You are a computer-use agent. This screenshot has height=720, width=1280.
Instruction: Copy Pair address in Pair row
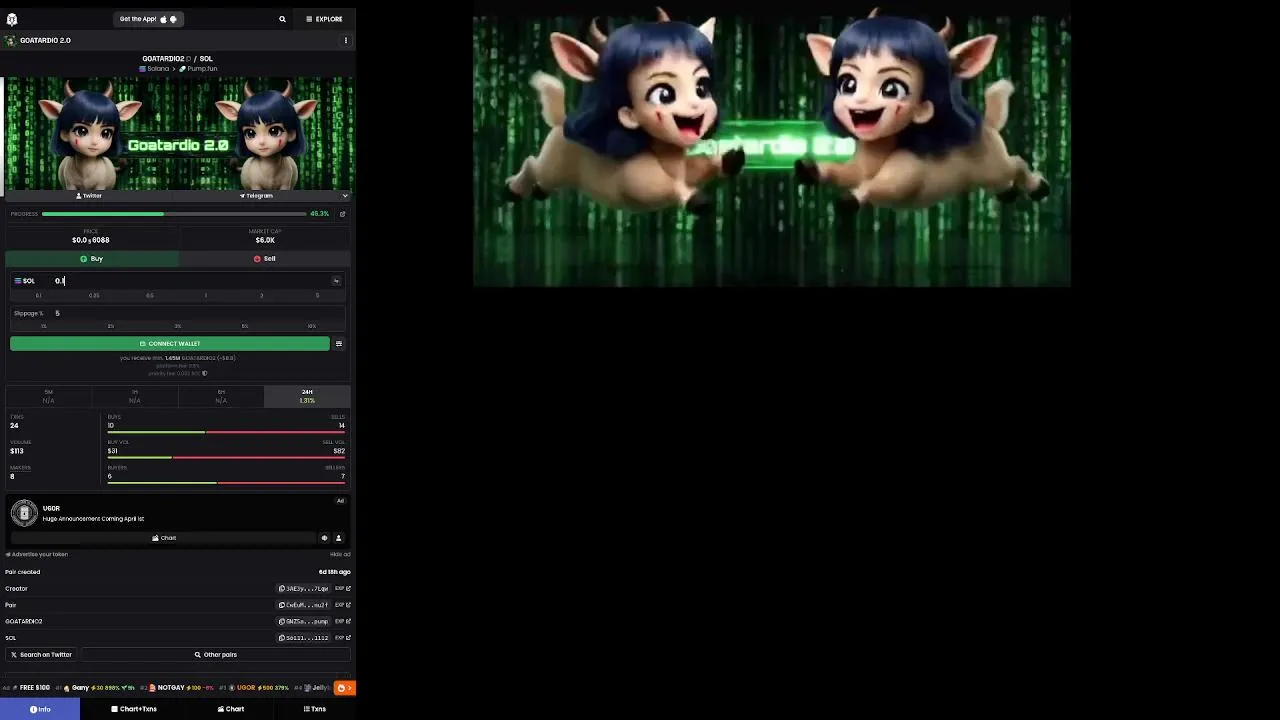(303, 605)
